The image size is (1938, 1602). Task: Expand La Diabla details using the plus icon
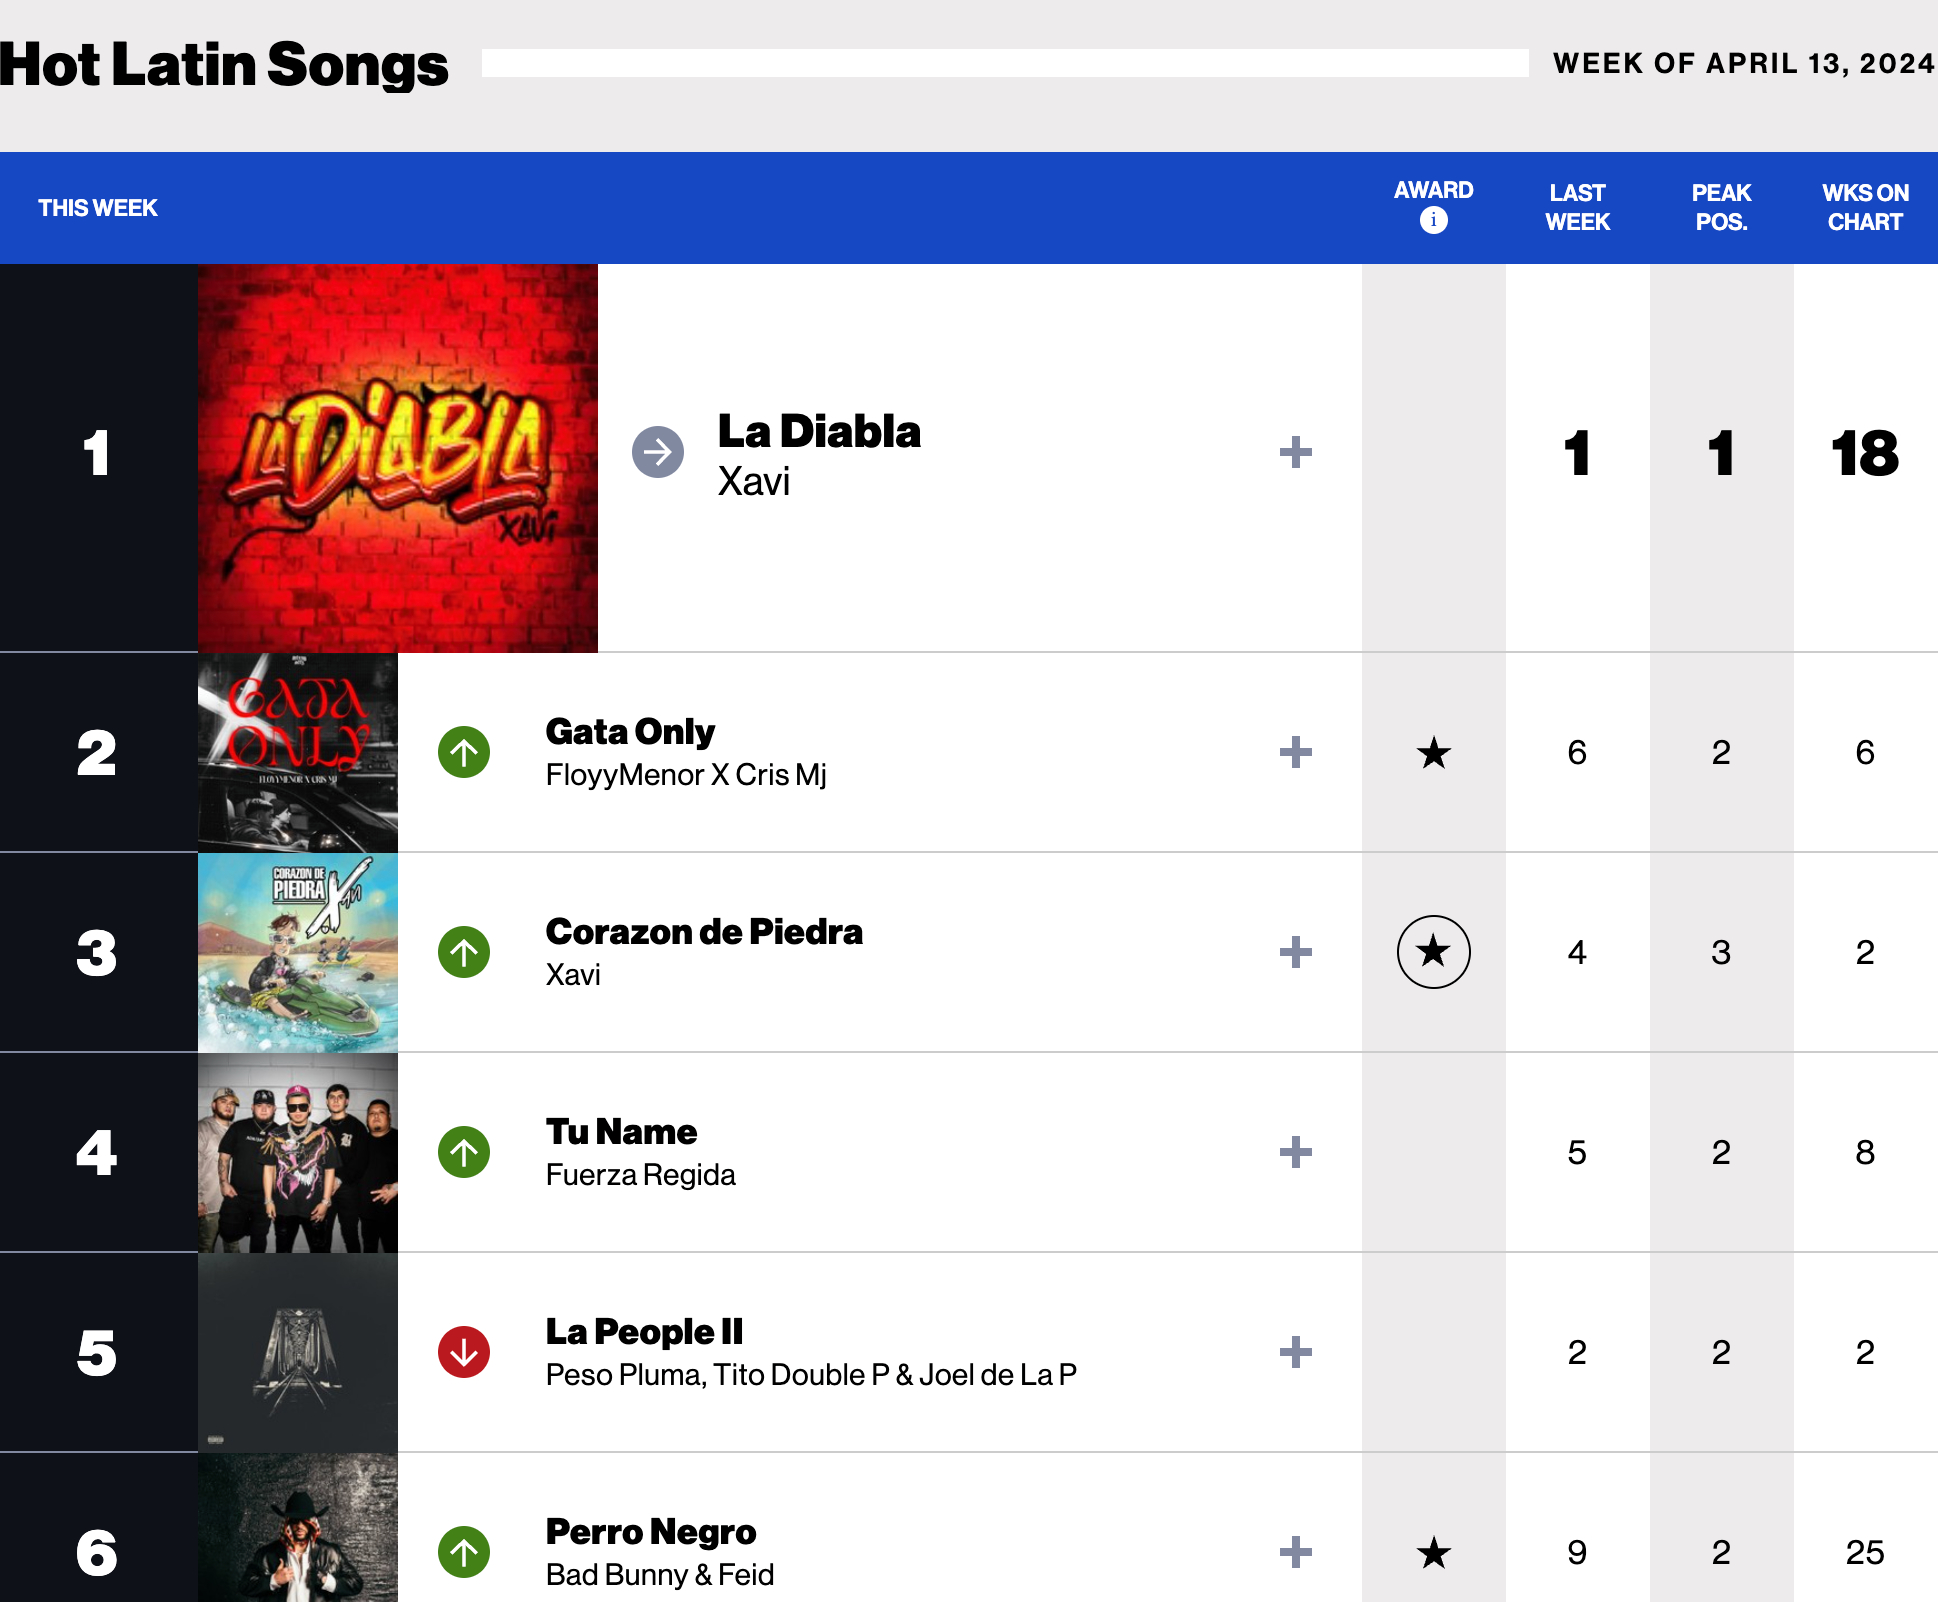click(1295, 452)
